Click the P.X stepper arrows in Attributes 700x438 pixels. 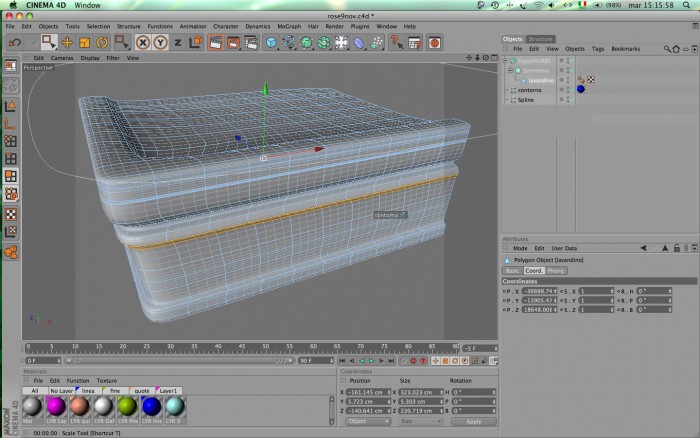(555, 291)
